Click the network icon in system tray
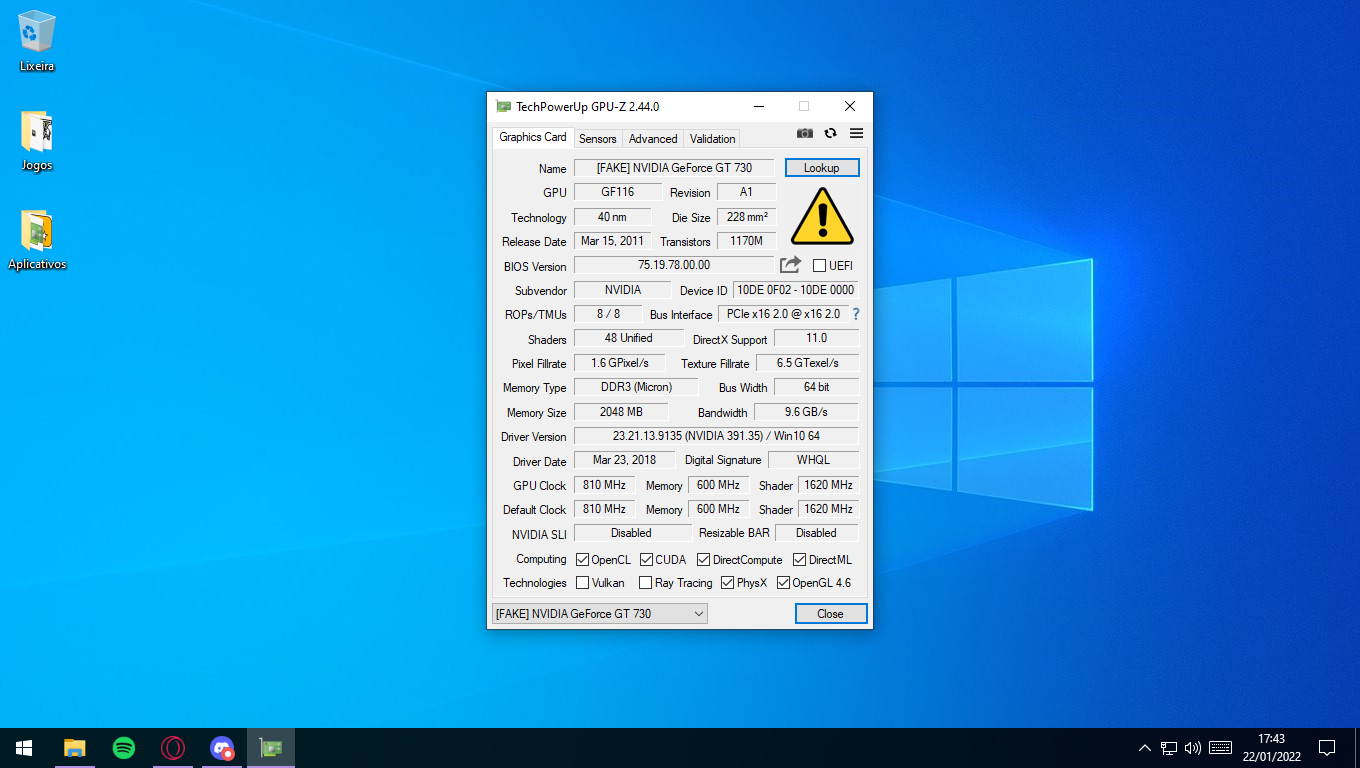This screenshot has width=1360, height=768. point(1169,748)
